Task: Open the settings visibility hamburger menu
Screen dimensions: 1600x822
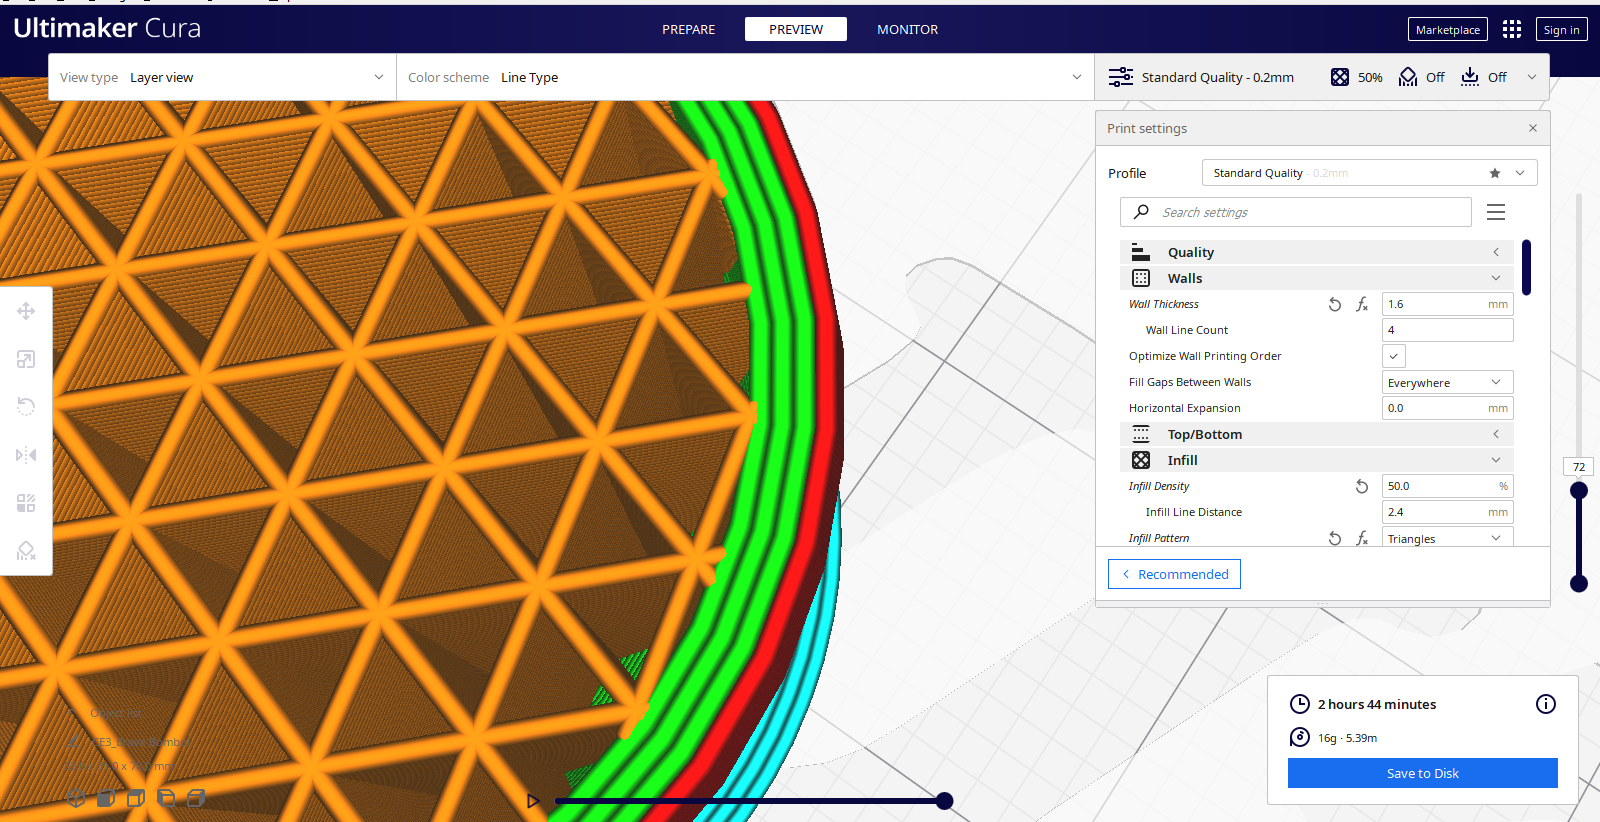Action: (x=1496, y=212)
